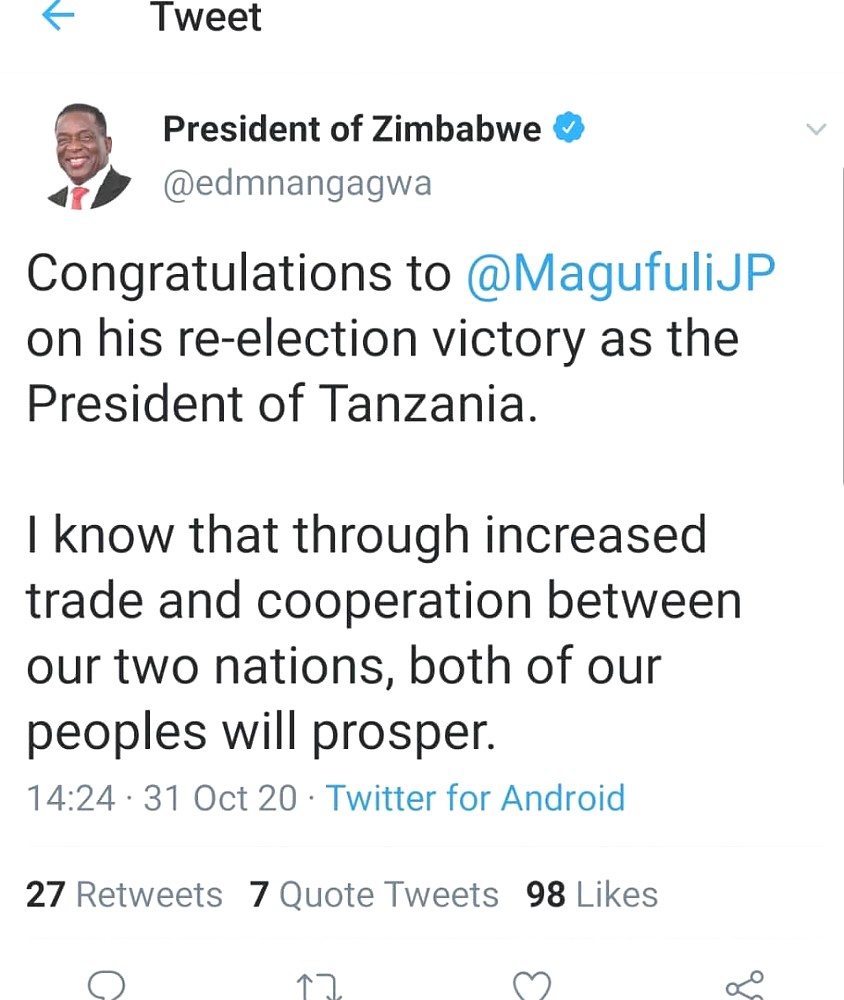Like the tweet with heart icon
This screenshot has height=1000, width=844.
[x=532, y=986]
